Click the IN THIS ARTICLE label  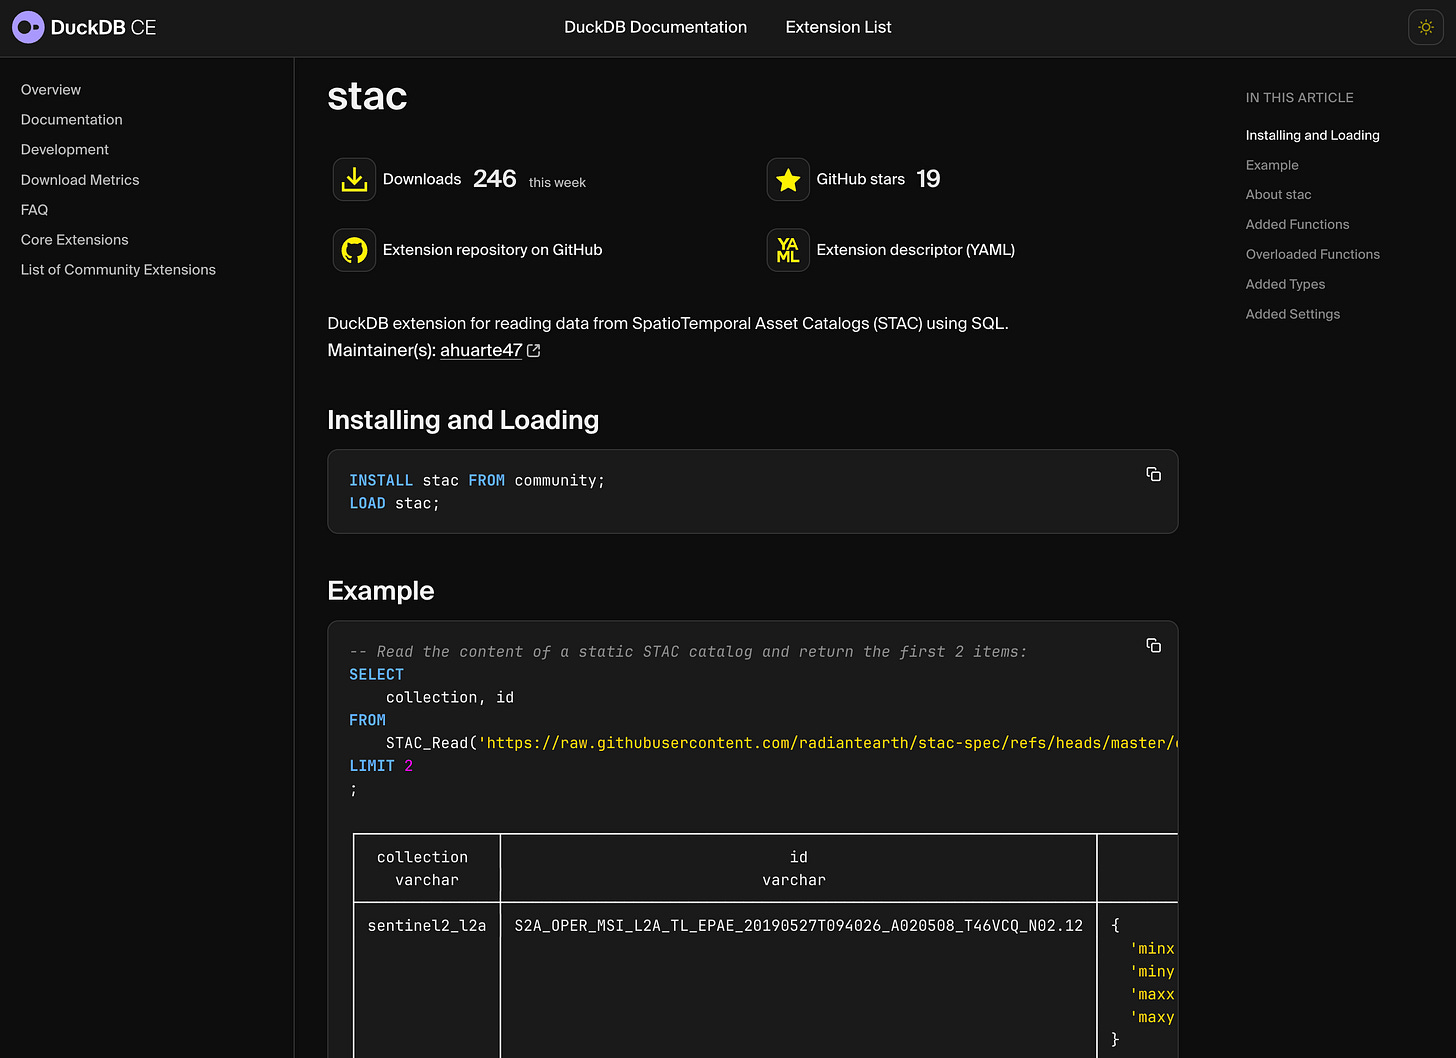click(1299, 98)
